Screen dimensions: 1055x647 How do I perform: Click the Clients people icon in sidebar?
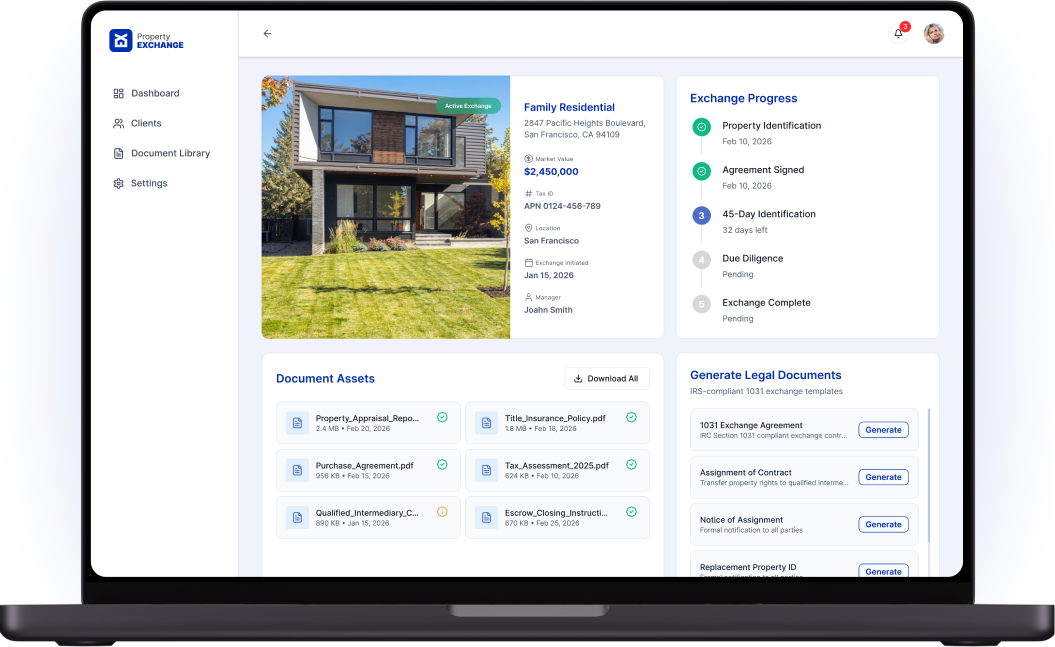coord(118,124)
